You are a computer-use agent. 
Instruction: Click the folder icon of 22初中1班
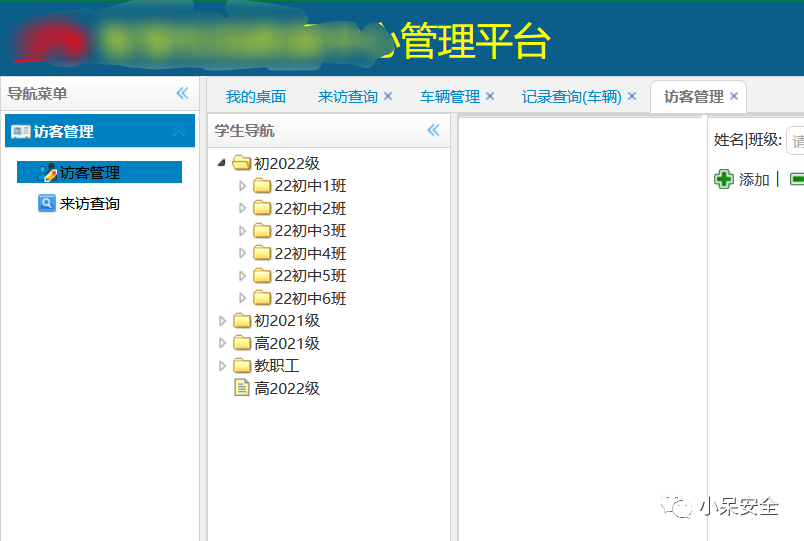click(x=262, y=186)
